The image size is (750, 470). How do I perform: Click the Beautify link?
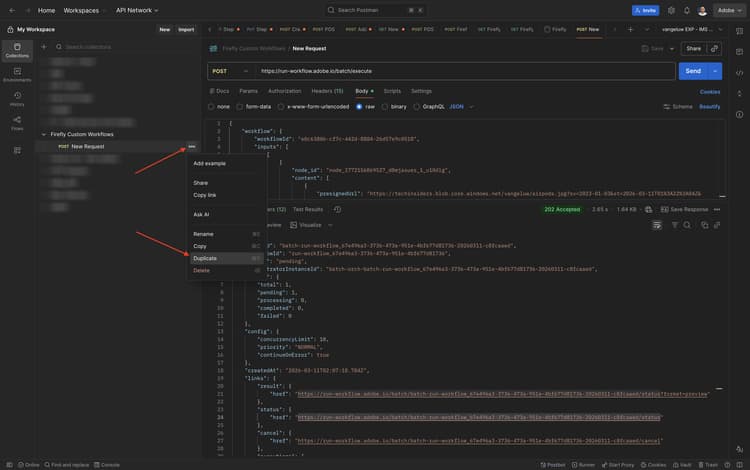point(709,106)
